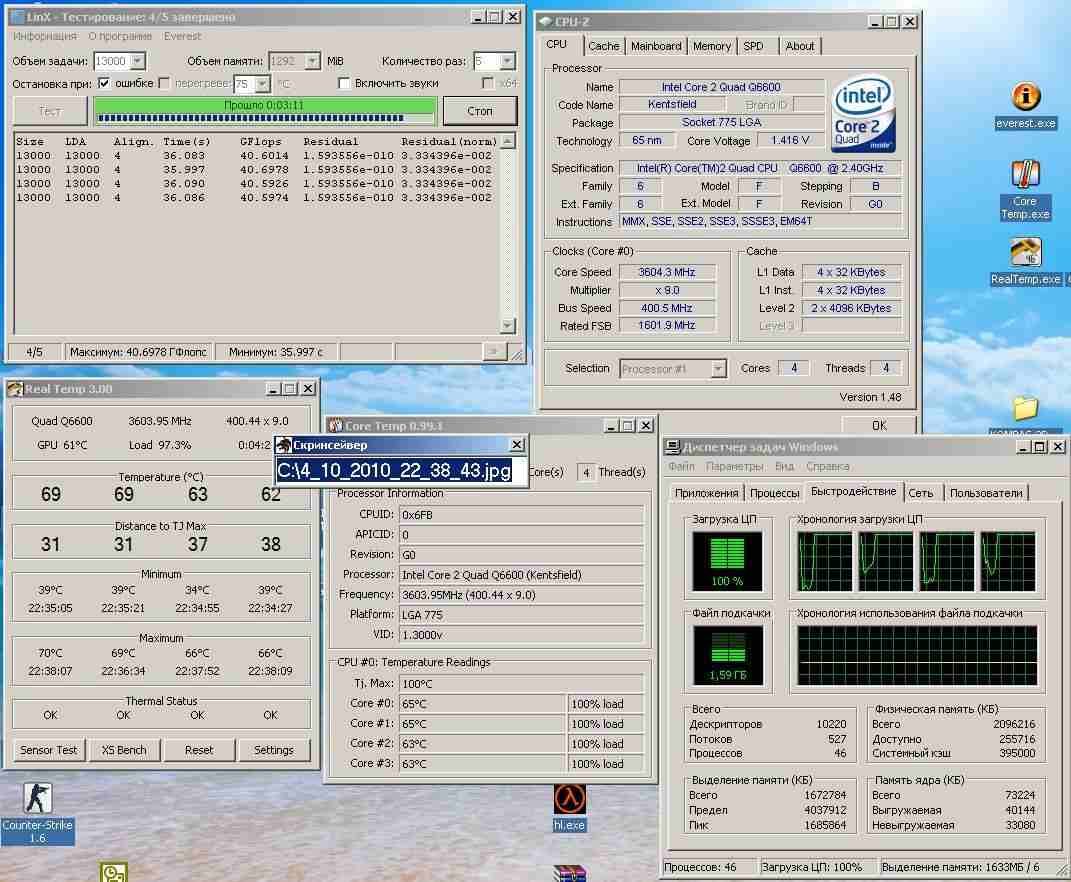Switch to Mainboard tab in CPU-Z
This screenshot has width=1071, height=882.
[656, 46]
